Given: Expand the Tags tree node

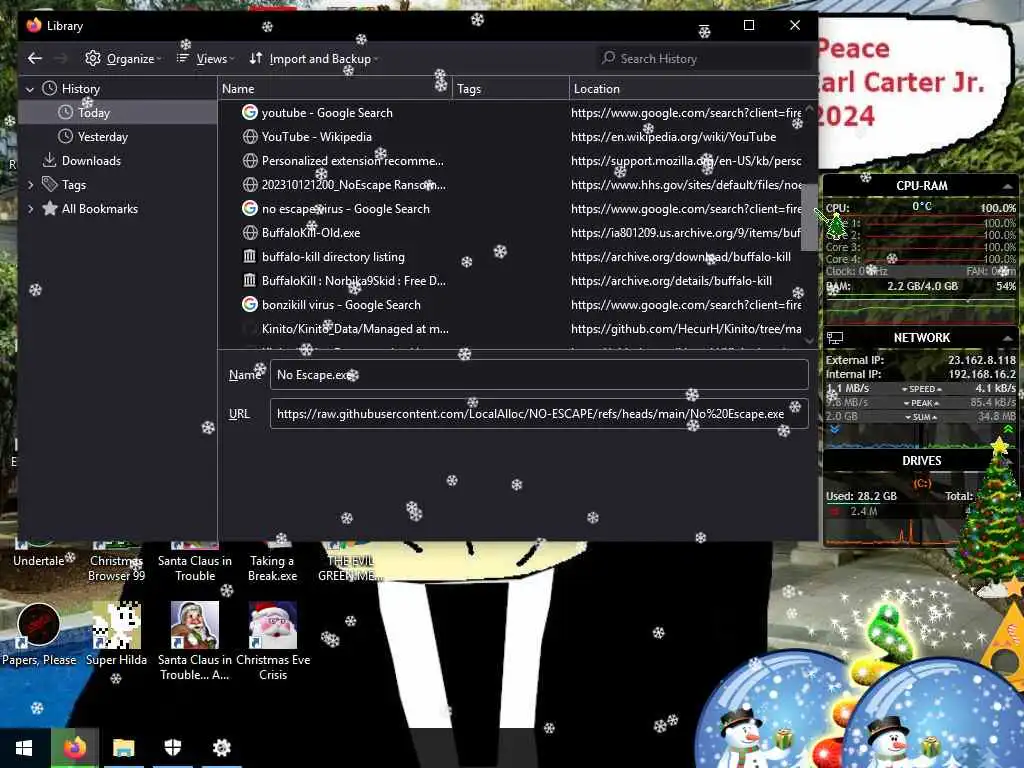Looking at the screenshot, I should point(29,185).
